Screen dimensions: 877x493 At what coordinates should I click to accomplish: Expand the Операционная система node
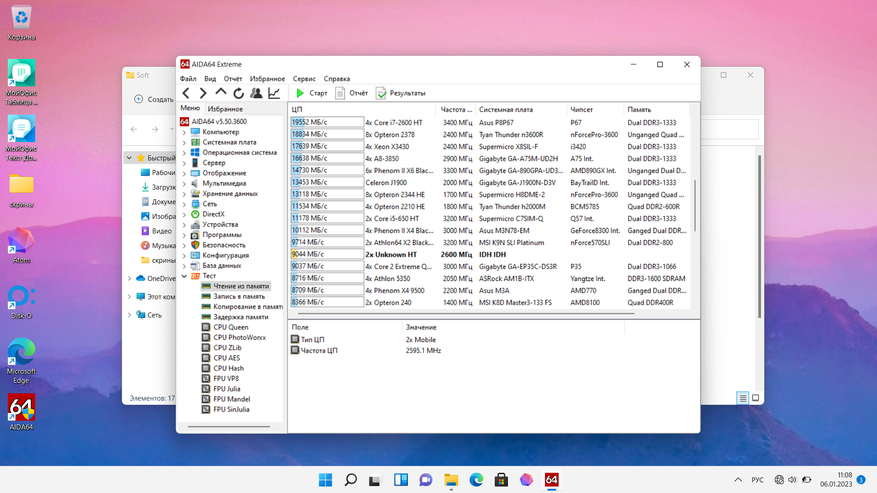tap(185, 153)
